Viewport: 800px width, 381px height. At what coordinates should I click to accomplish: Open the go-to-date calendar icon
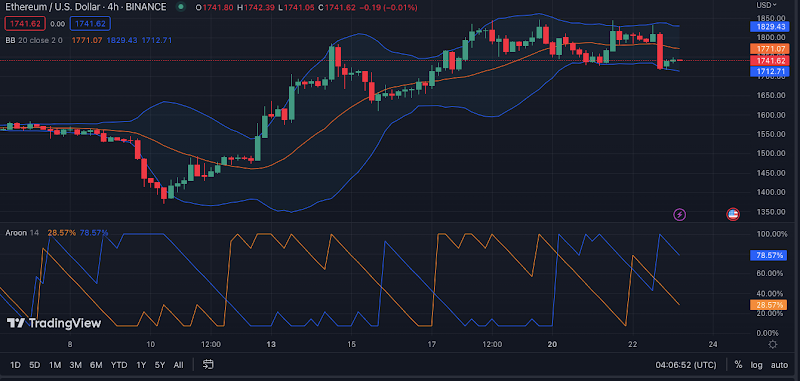tap(208, 364)
